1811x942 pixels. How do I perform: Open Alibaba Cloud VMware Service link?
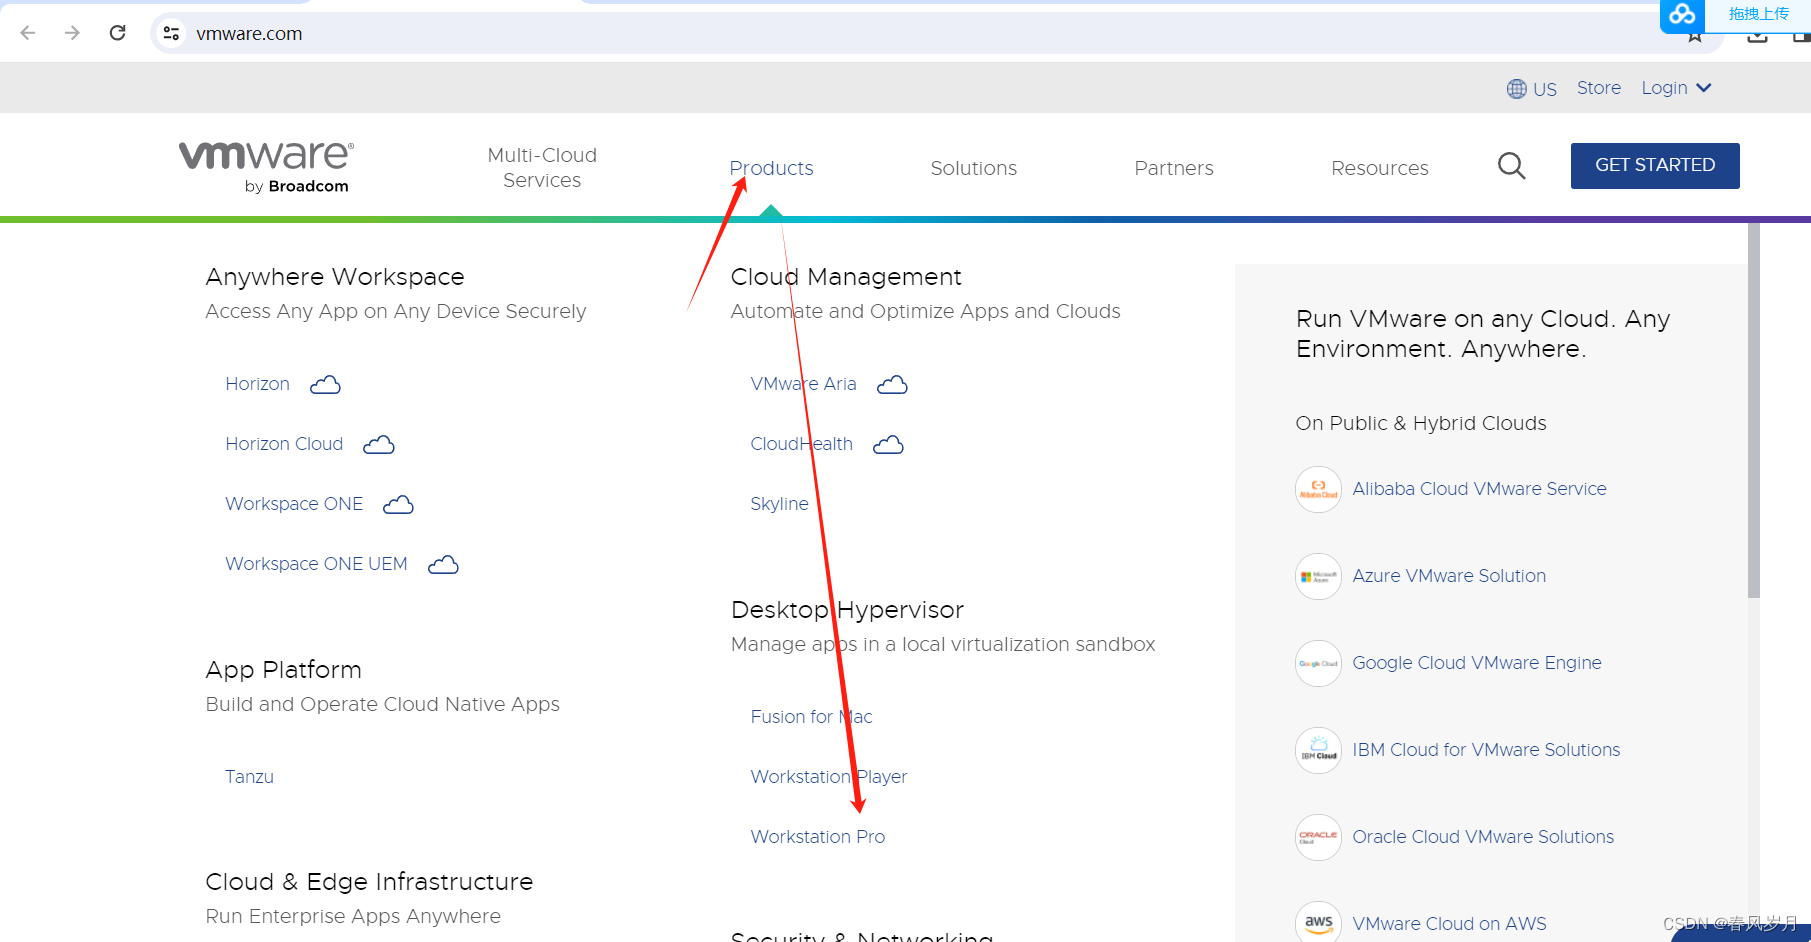[1479, 489]
